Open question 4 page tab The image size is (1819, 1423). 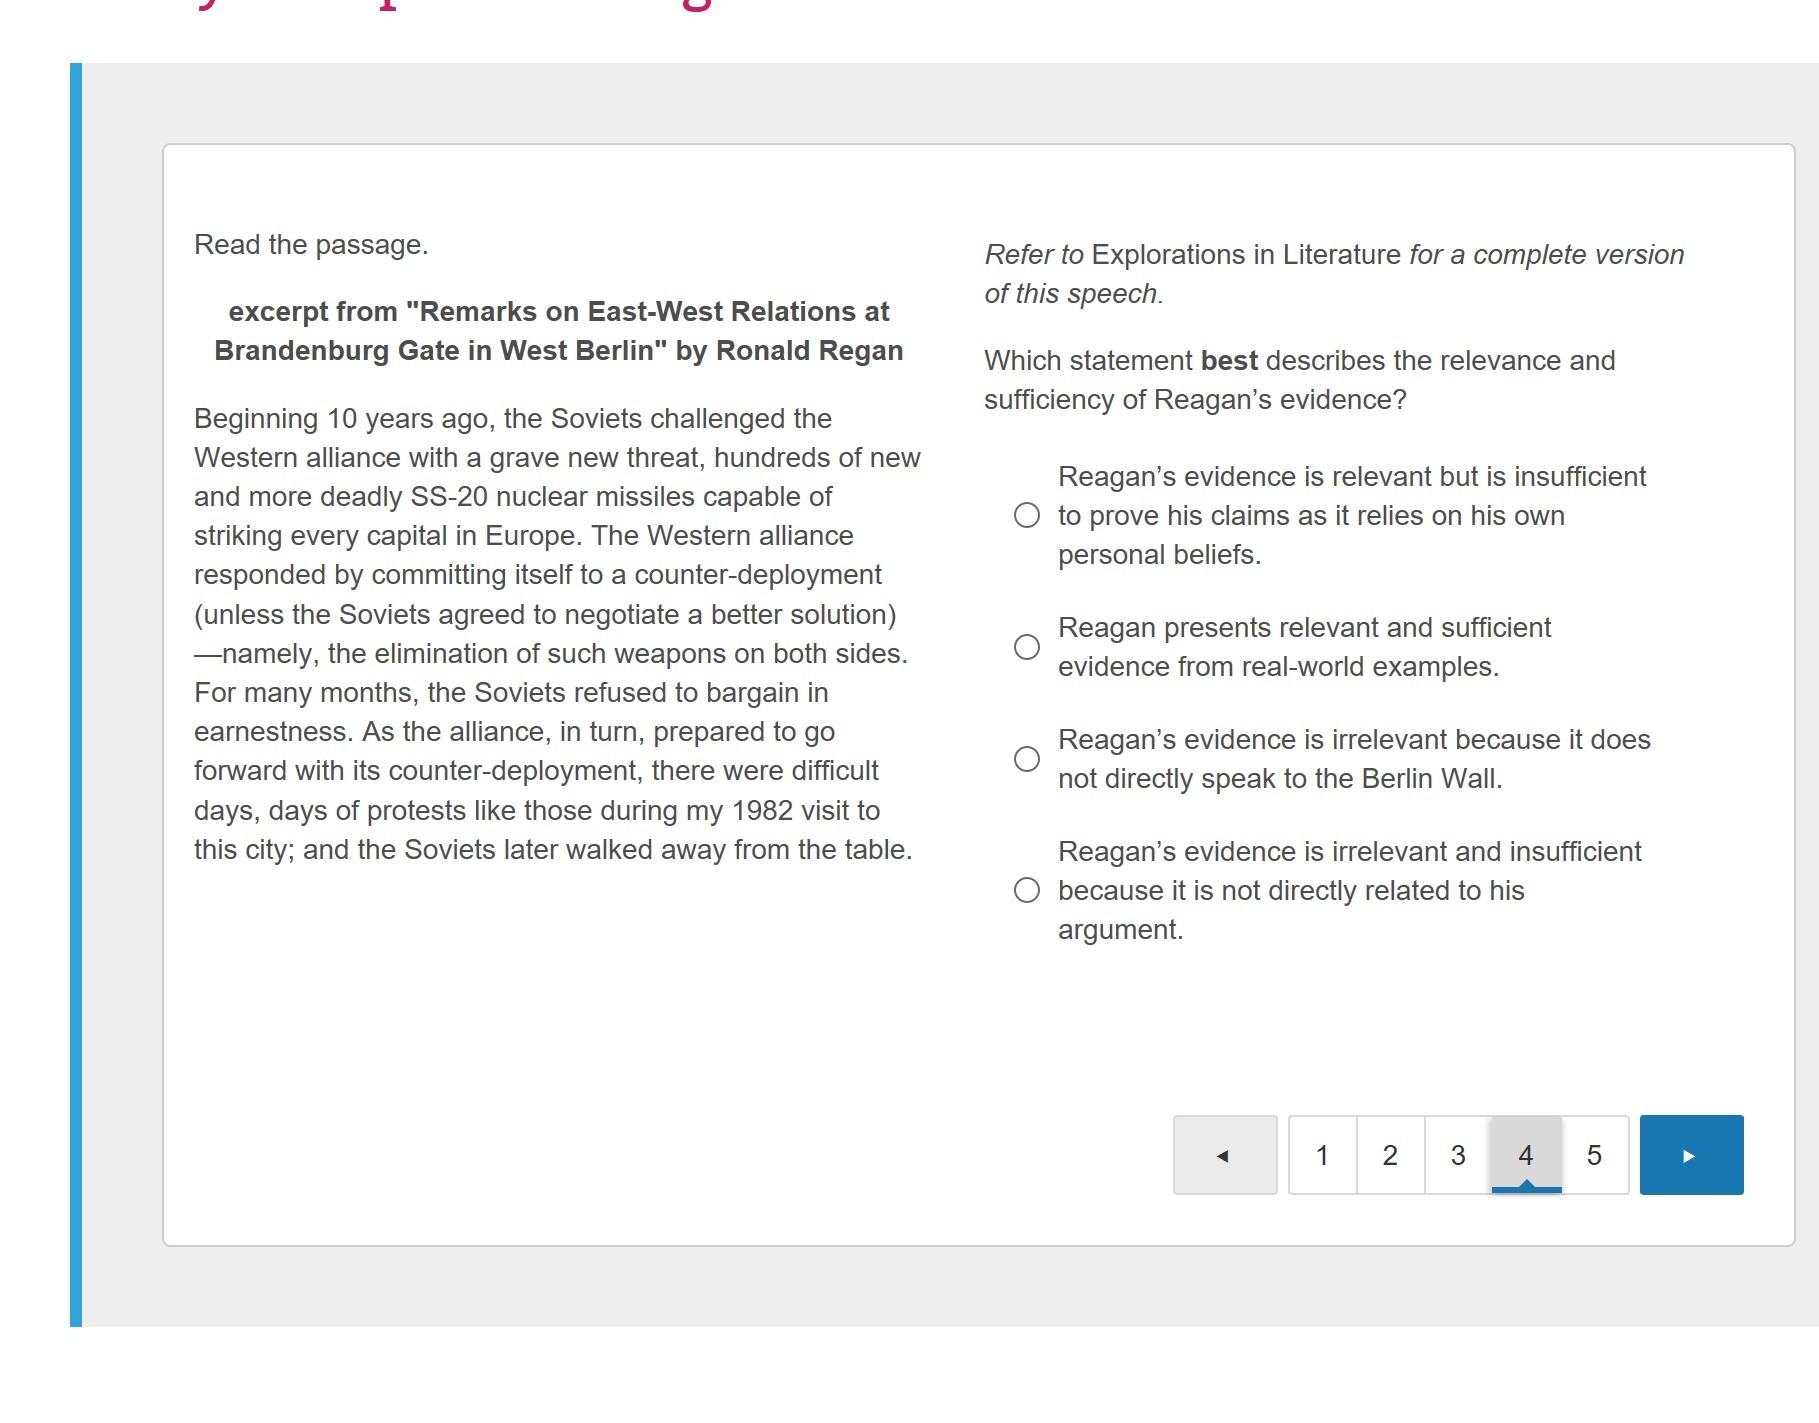point(1526,1155)
